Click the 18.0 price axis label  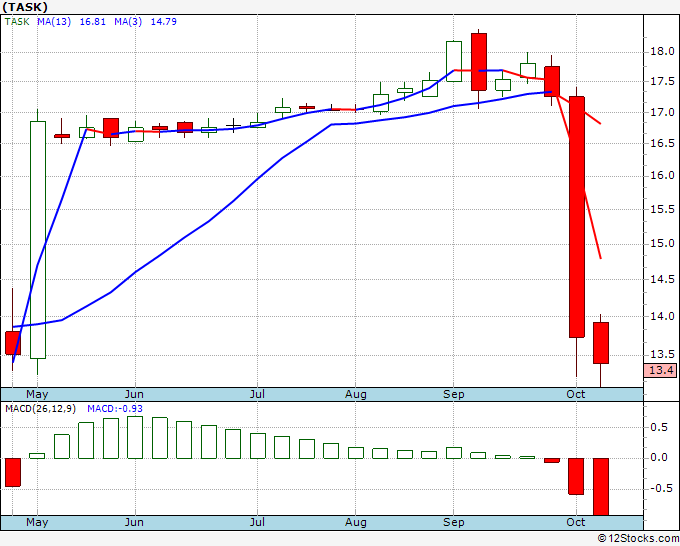pos(662,52)
